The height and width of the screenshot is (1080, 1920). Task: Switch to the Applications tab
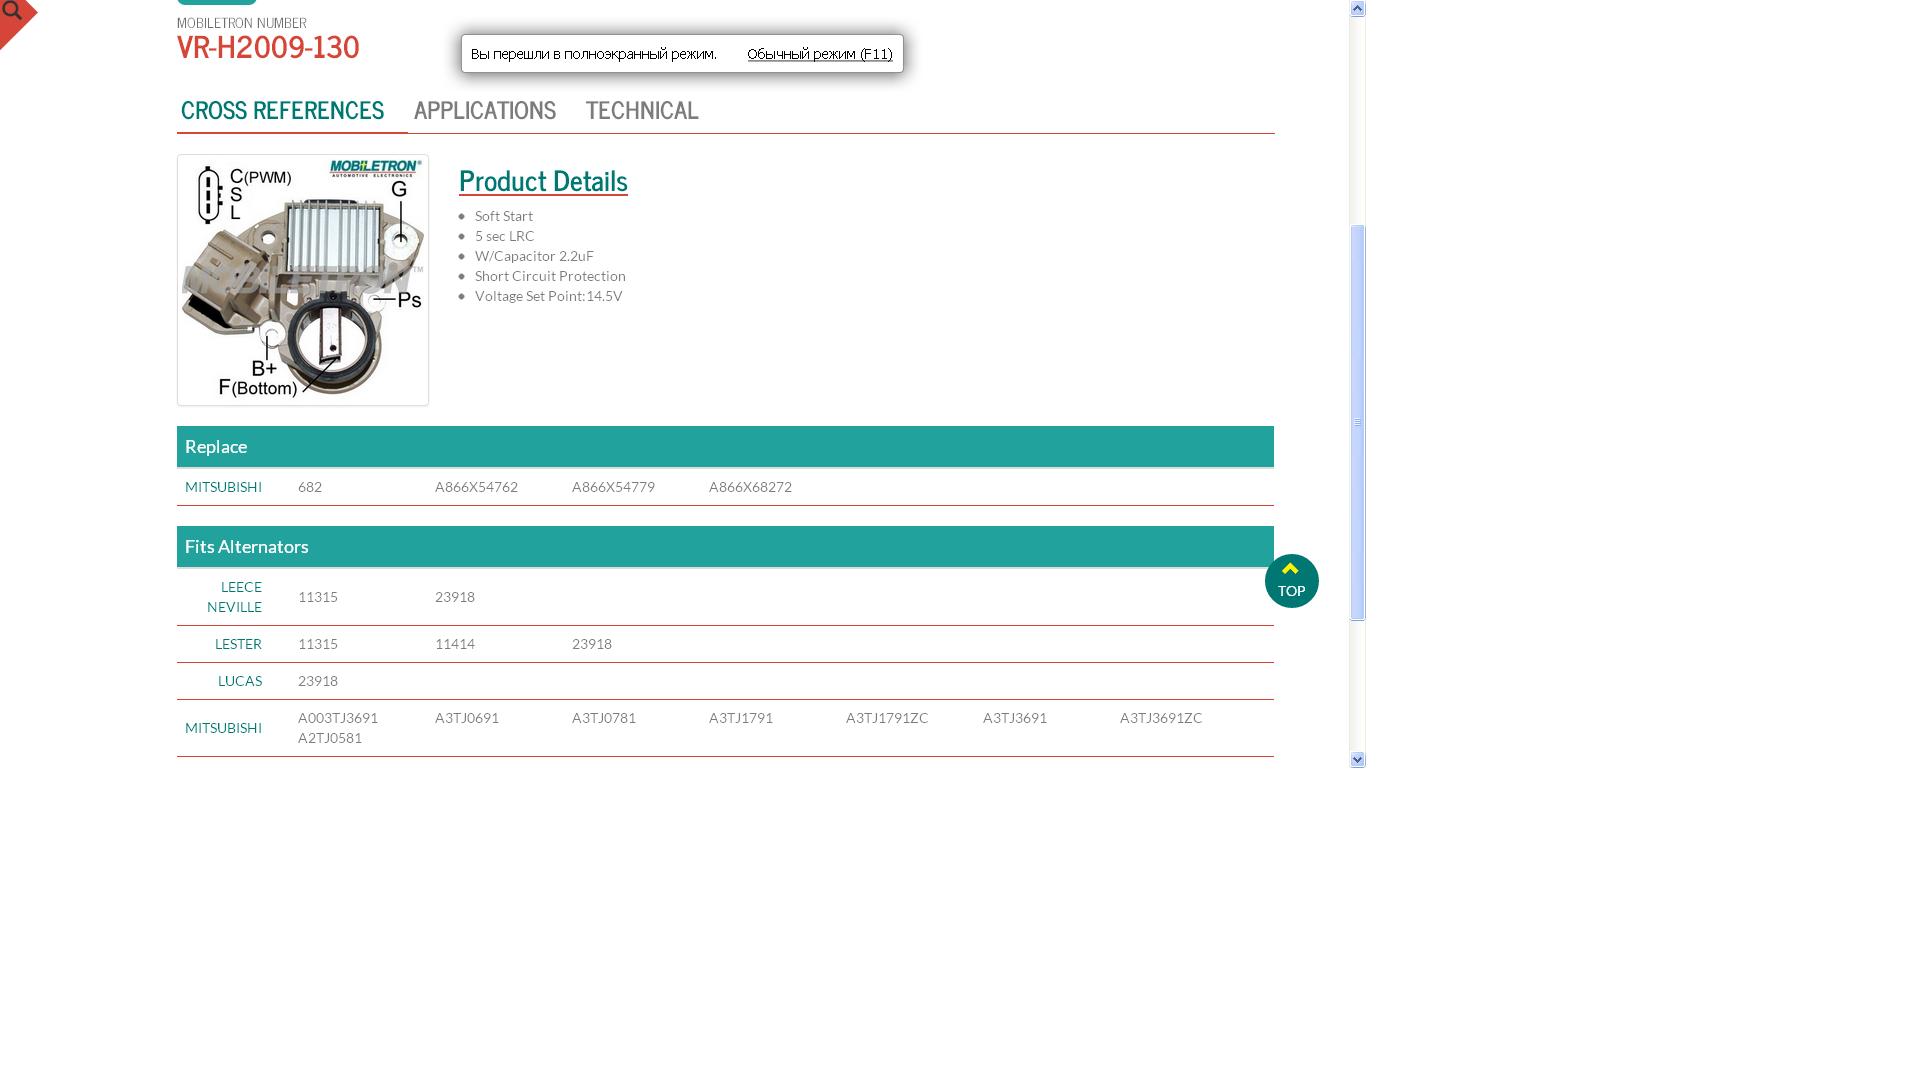(485, 110)
